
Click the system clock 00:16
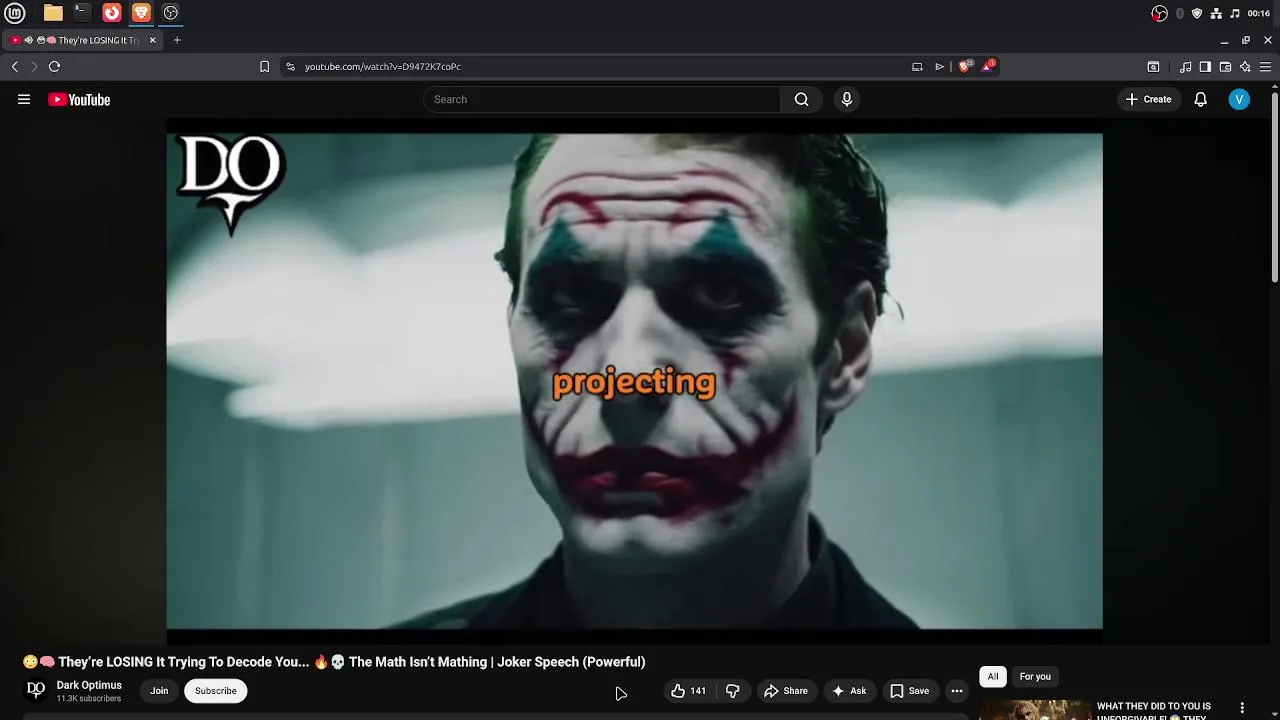[1259, 13]
